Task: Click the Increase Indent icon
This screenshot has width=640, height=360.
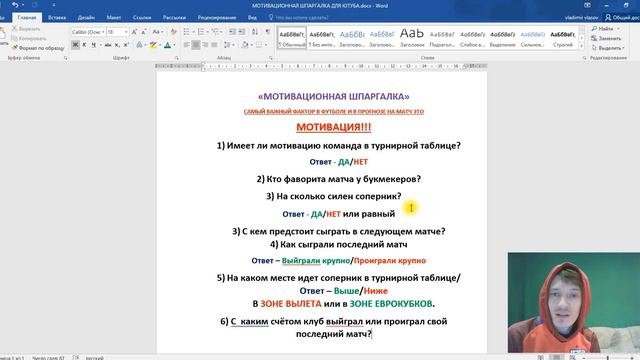Action: click(242, 32)
